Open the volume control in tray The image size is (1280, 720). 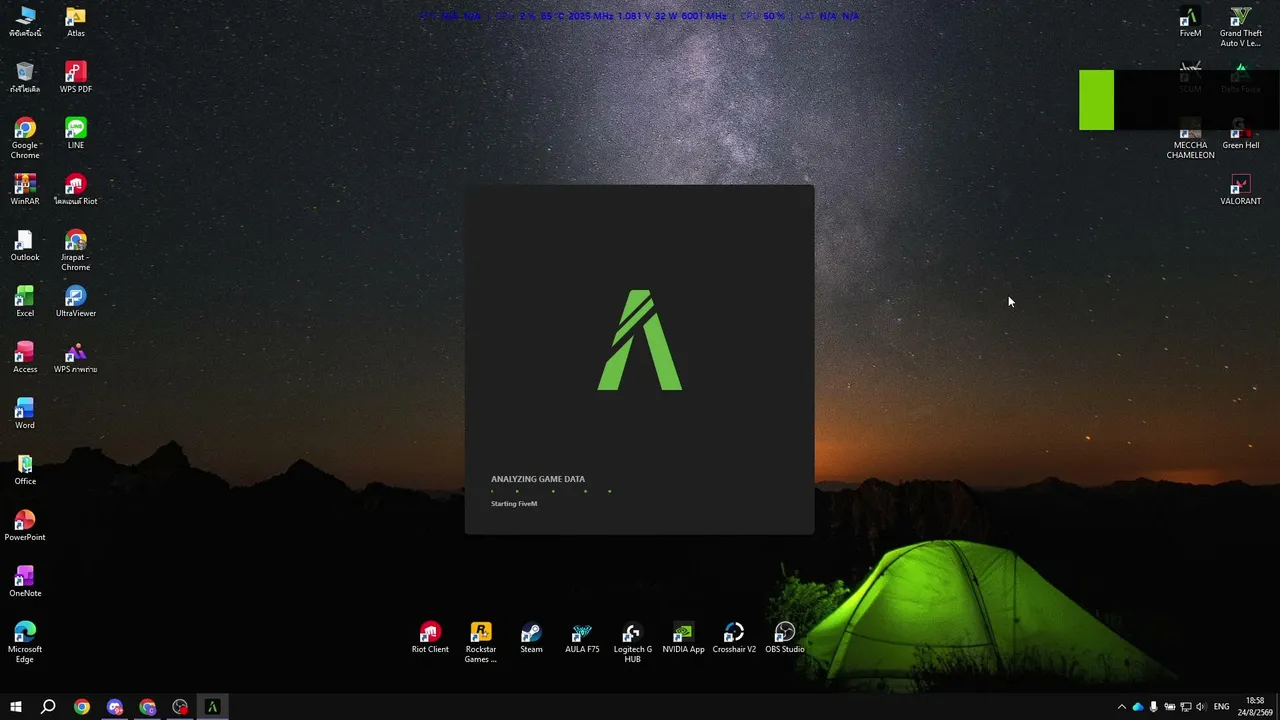click(x=1201, y=707)
